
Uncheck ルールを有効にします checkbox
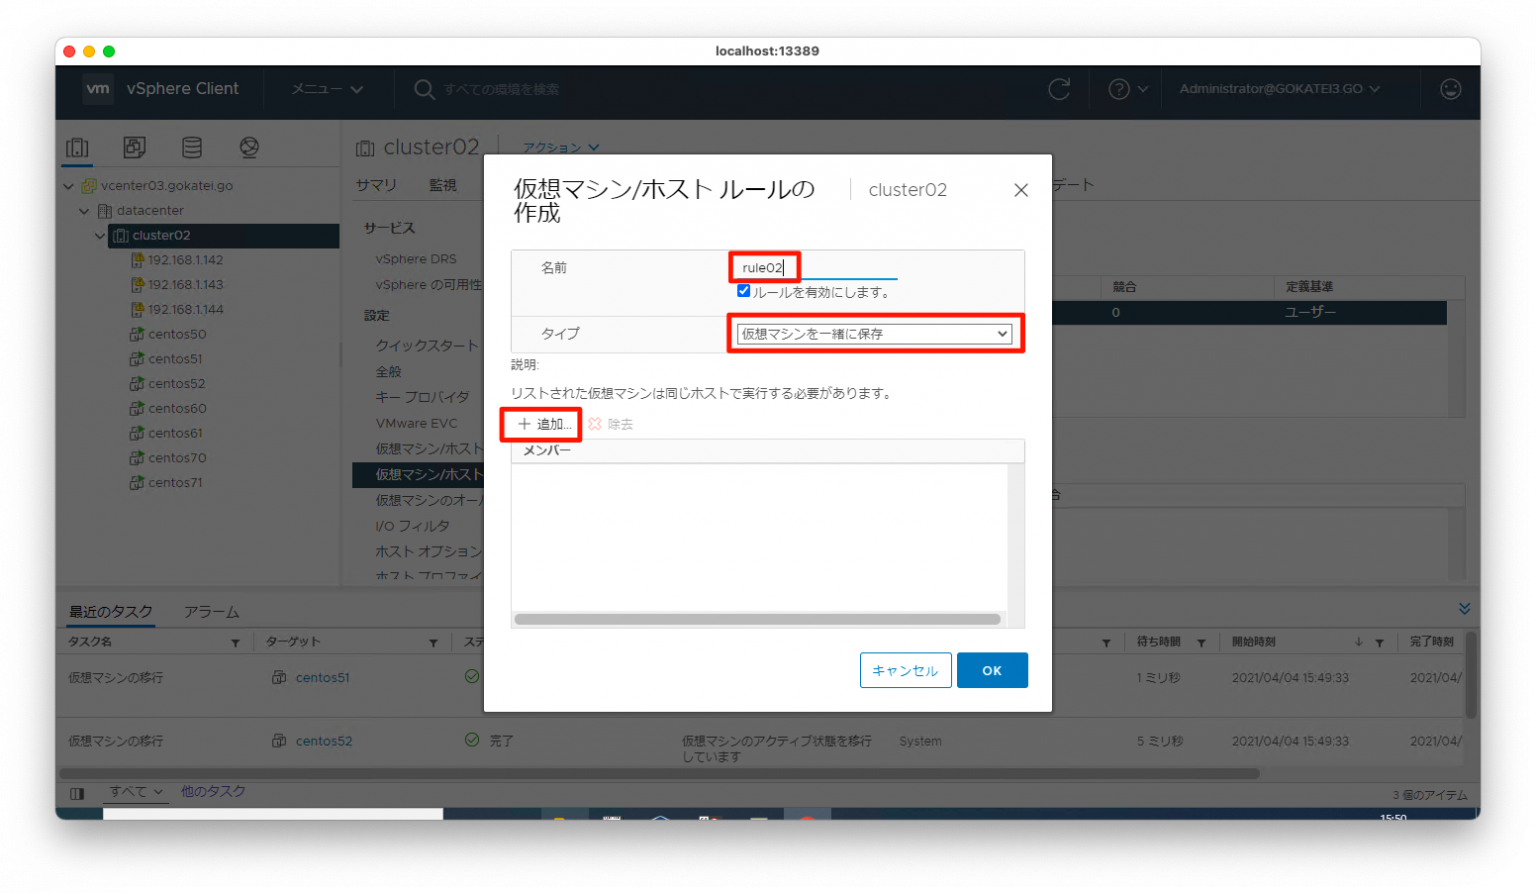pyautogui.click(x=743, y=290)
